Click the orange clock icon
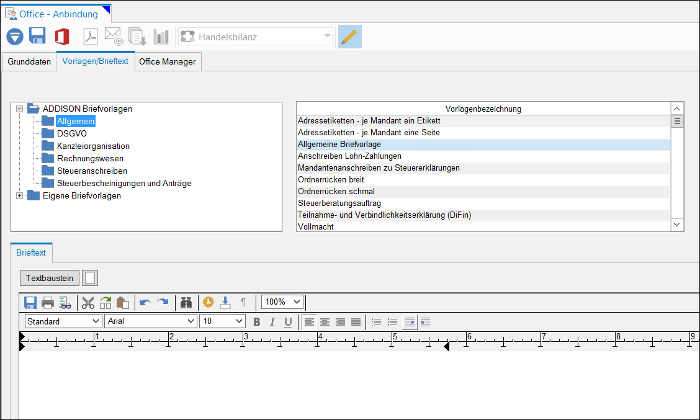The width and height of the screenshot is (700, 420). pyautogui.click(x=208, y=303)
